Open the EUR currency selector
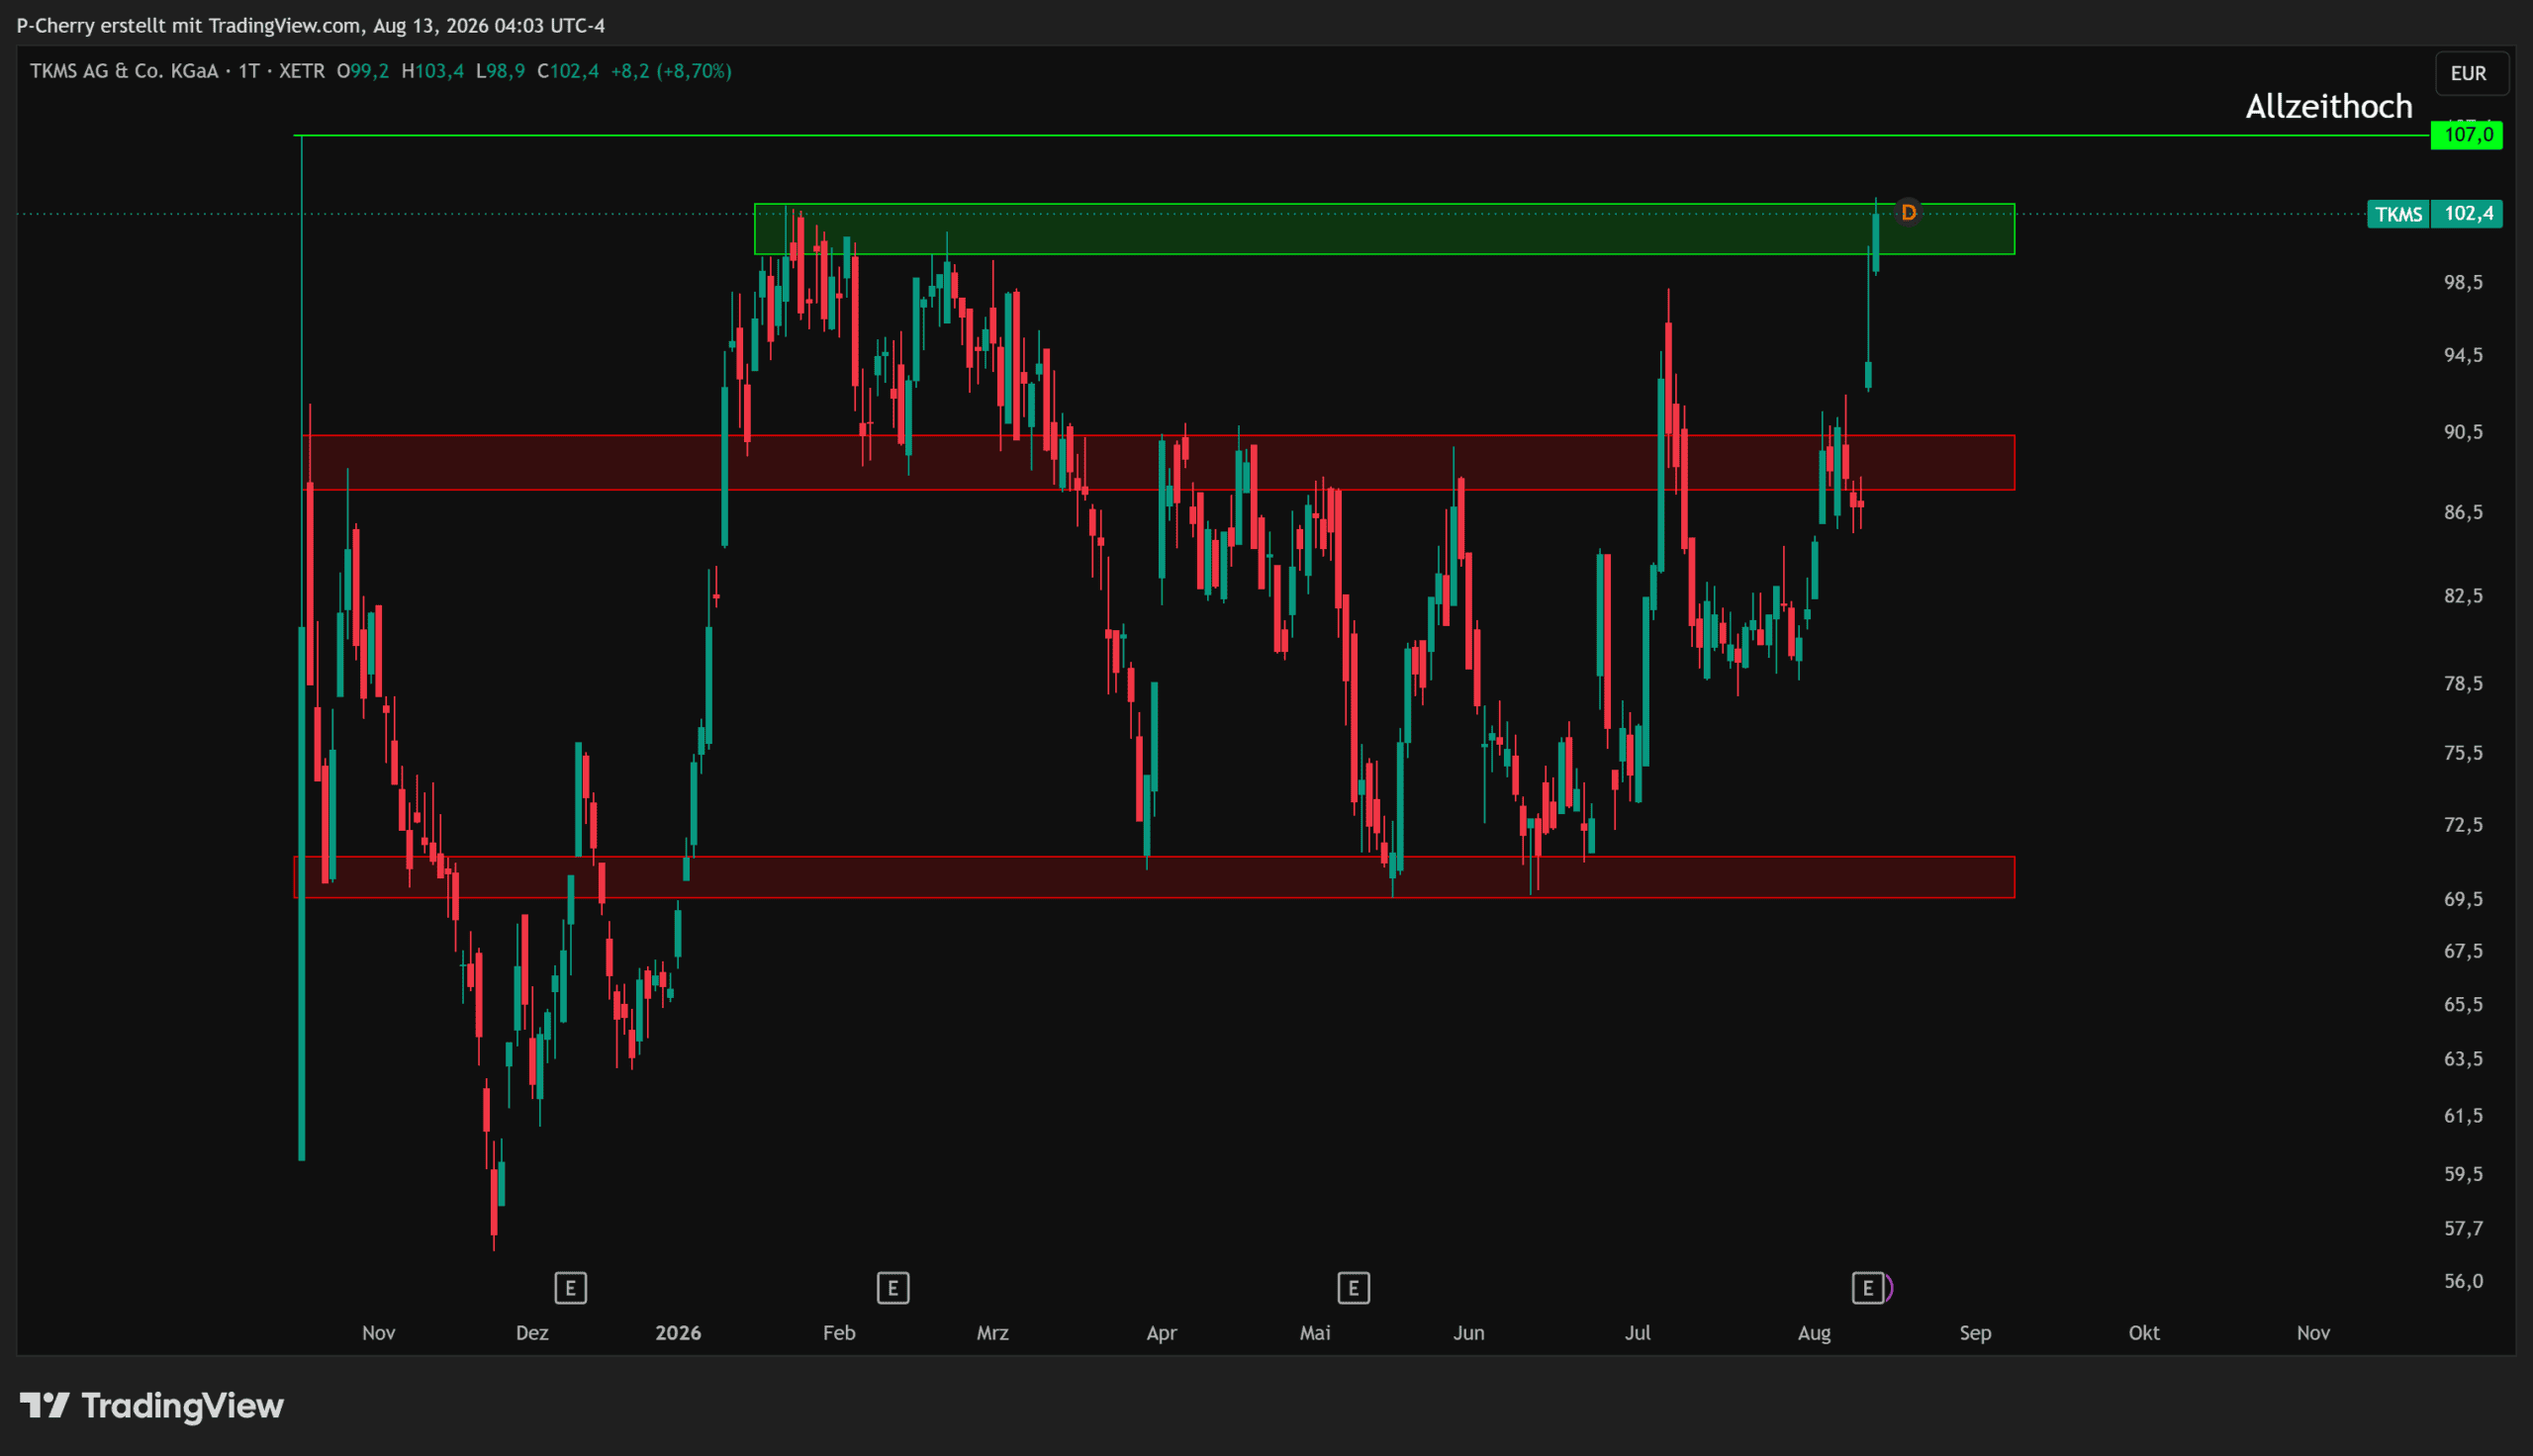 coord(2469,73)
